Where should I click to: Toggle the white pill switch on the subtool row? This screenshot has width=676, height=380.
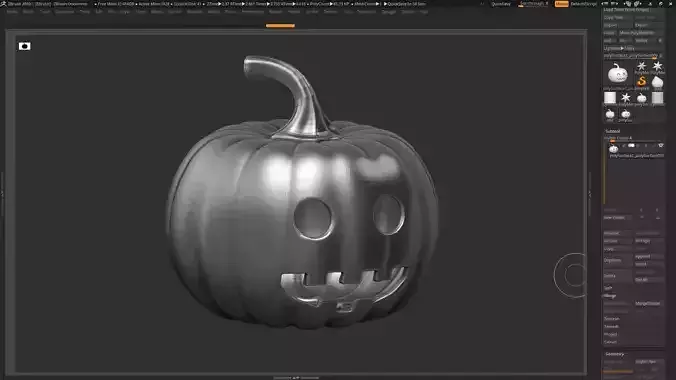pos(631,146)
